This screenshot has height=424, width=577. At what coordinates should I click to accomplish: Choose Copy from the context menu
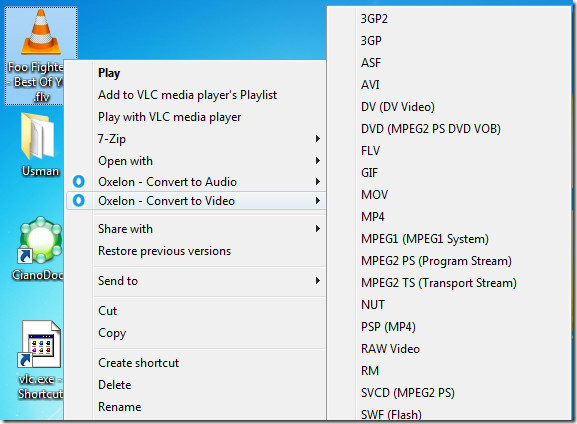point(112,333)
